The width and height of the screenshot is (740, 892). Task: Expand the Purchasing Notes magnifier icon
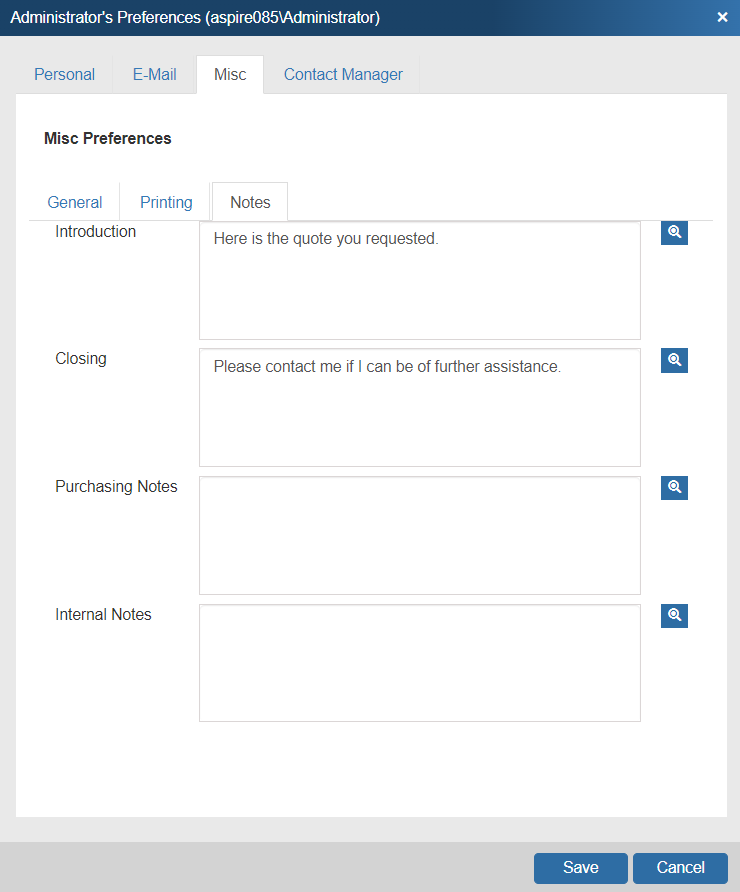click(674, 487)
